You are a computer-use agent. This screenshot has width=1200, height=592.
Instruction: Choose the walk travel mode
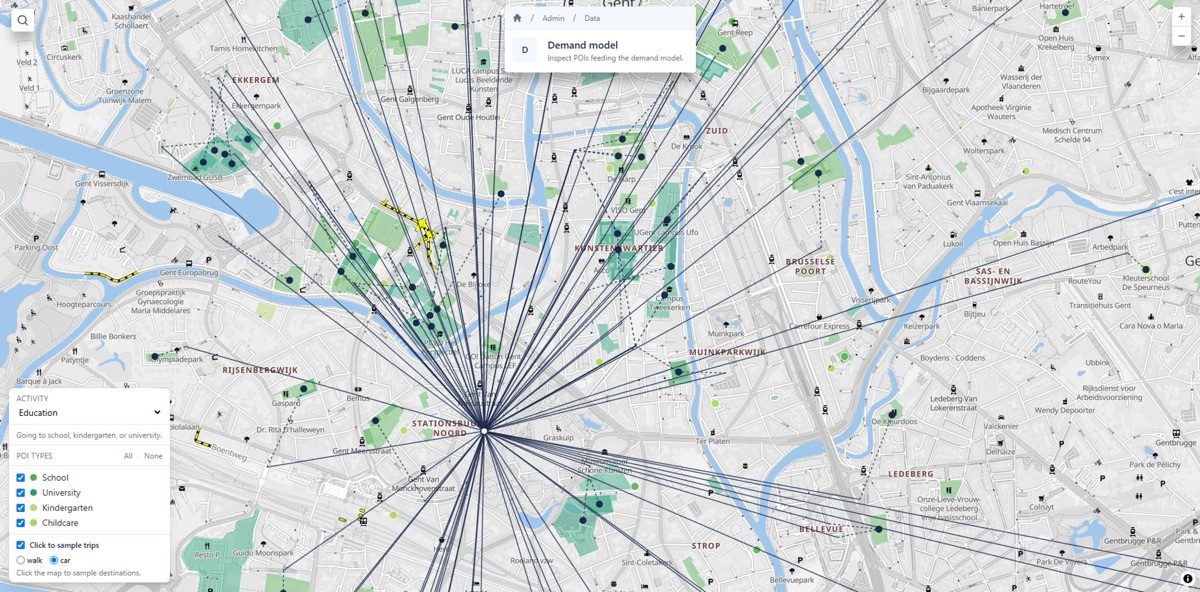coord(21,560)
